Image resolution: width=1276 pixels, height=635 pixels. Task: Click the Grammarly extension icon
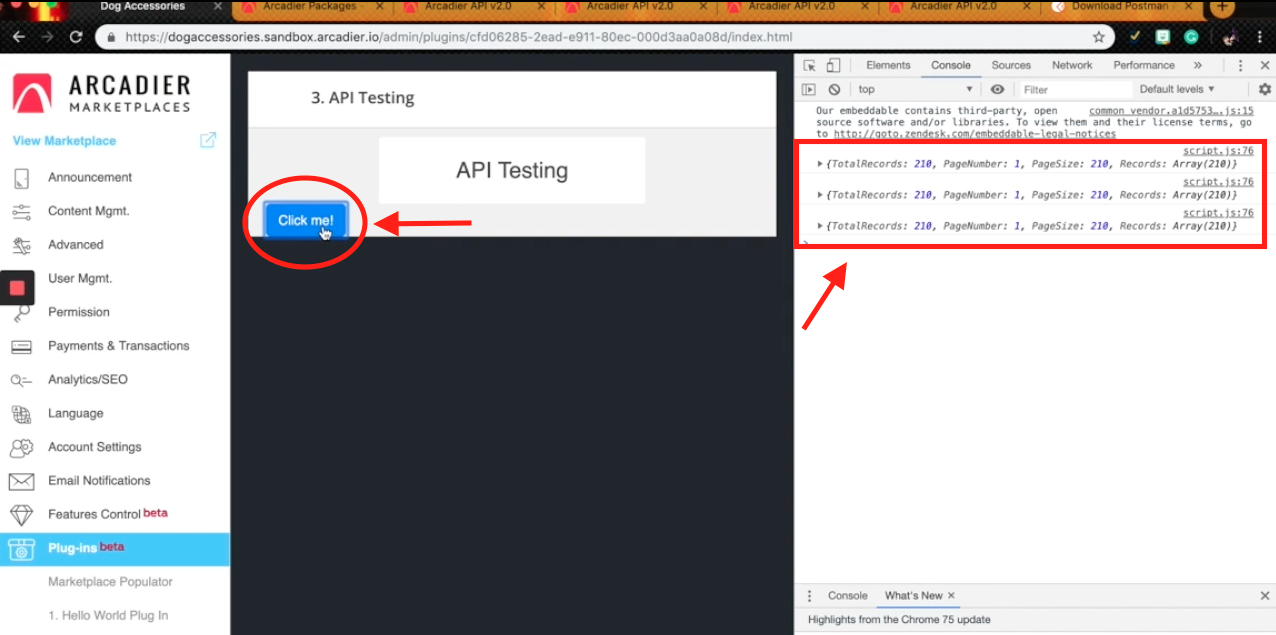coord(1191,37)
